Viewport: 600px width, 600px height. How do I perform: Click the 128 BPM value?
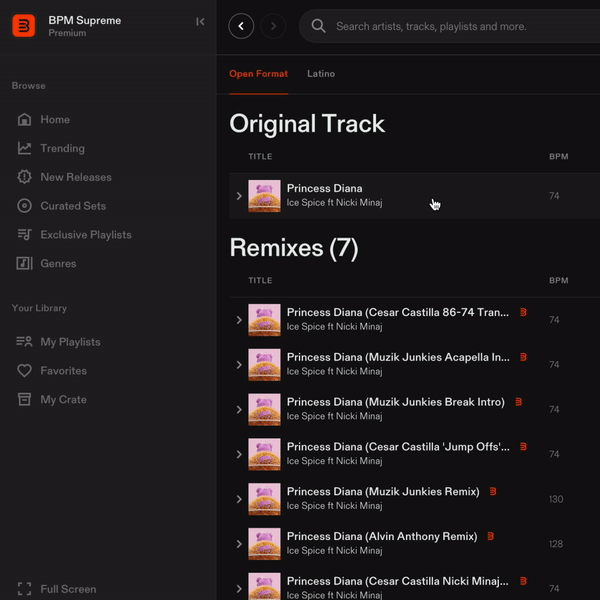(x=556, y=544)
